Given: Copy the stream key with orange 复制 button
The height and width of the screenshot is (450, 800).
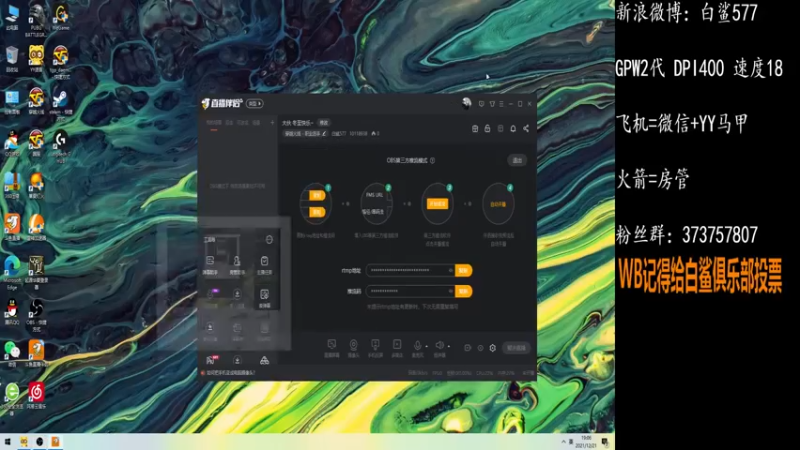Looking at the screenshot, I should [463, 291].
